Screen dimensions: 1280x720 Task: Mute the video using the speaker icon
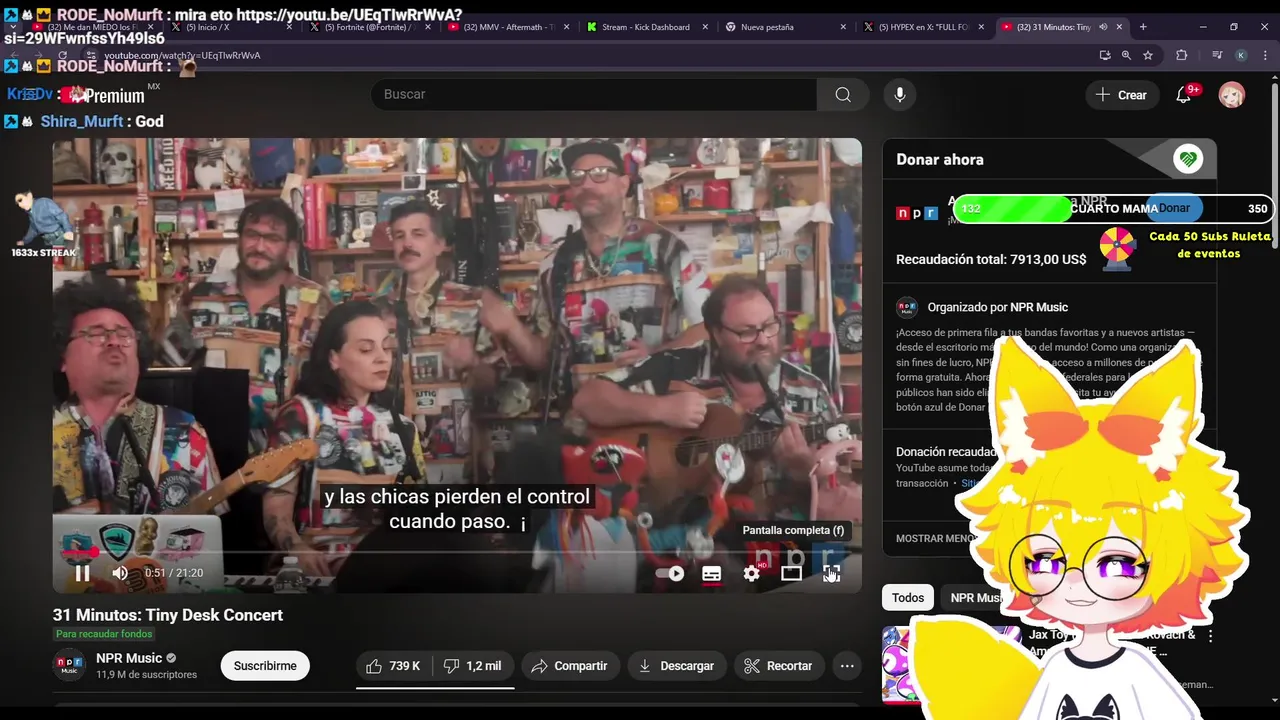[x=120, y=573]
